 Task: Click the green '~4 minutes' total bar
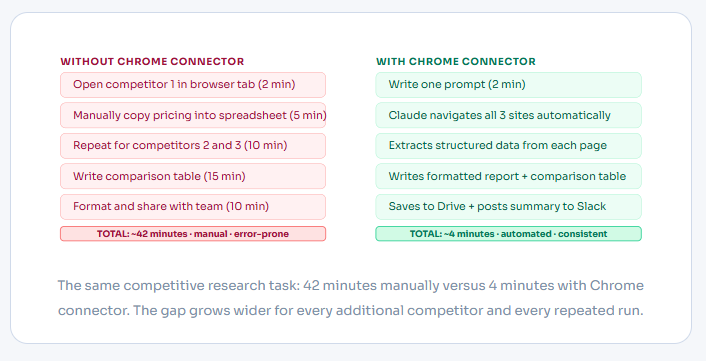point(508,234)
